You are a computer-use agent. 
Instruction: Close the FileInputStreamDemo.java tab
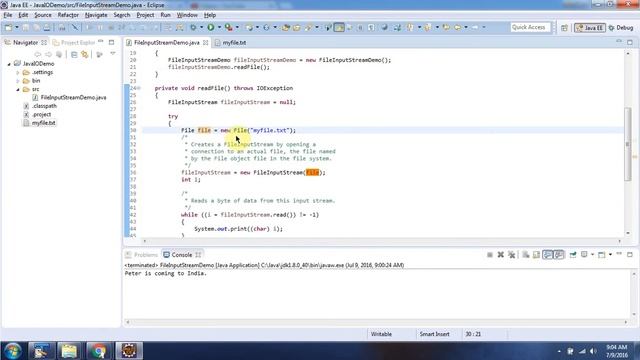coord(206,42)
